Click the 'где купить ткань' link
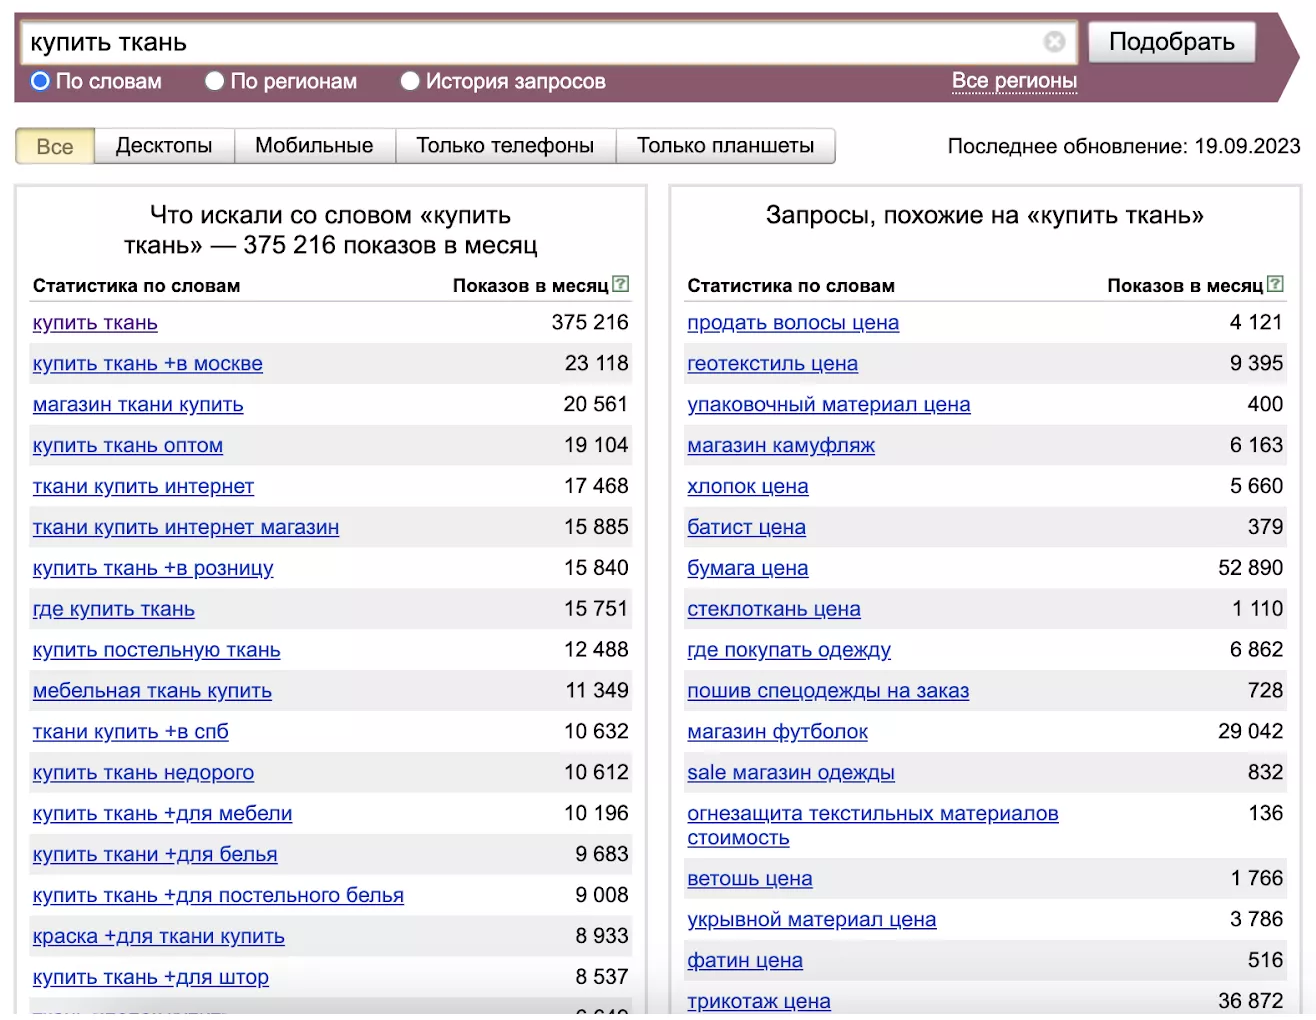This screenshot has height=1020, width=1316. [x=114, y=609]
